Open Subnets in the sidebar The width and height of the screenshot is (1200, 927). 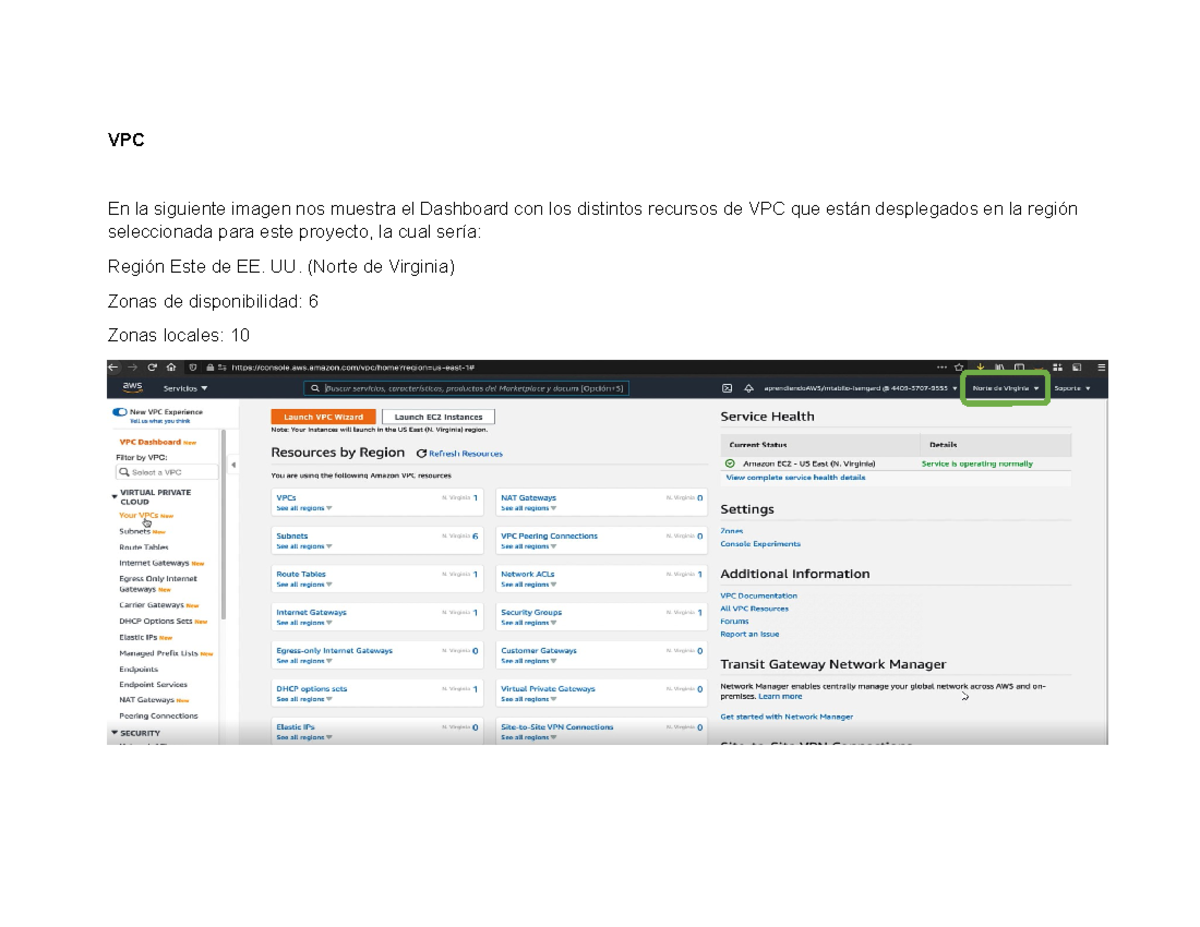tap(135, 531)
